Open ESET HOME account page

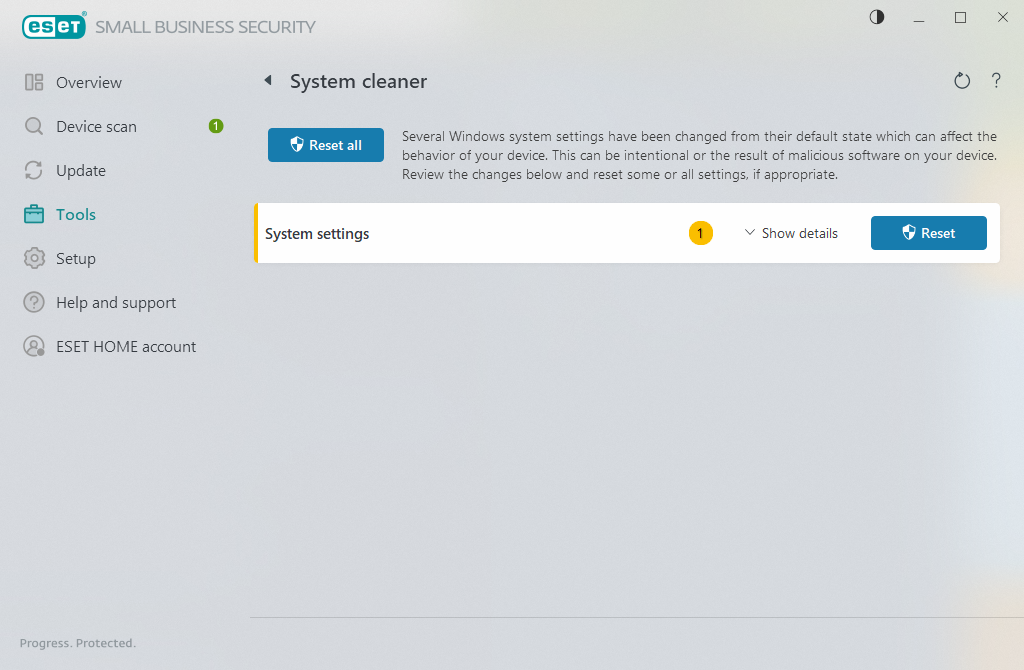[126, 347]
